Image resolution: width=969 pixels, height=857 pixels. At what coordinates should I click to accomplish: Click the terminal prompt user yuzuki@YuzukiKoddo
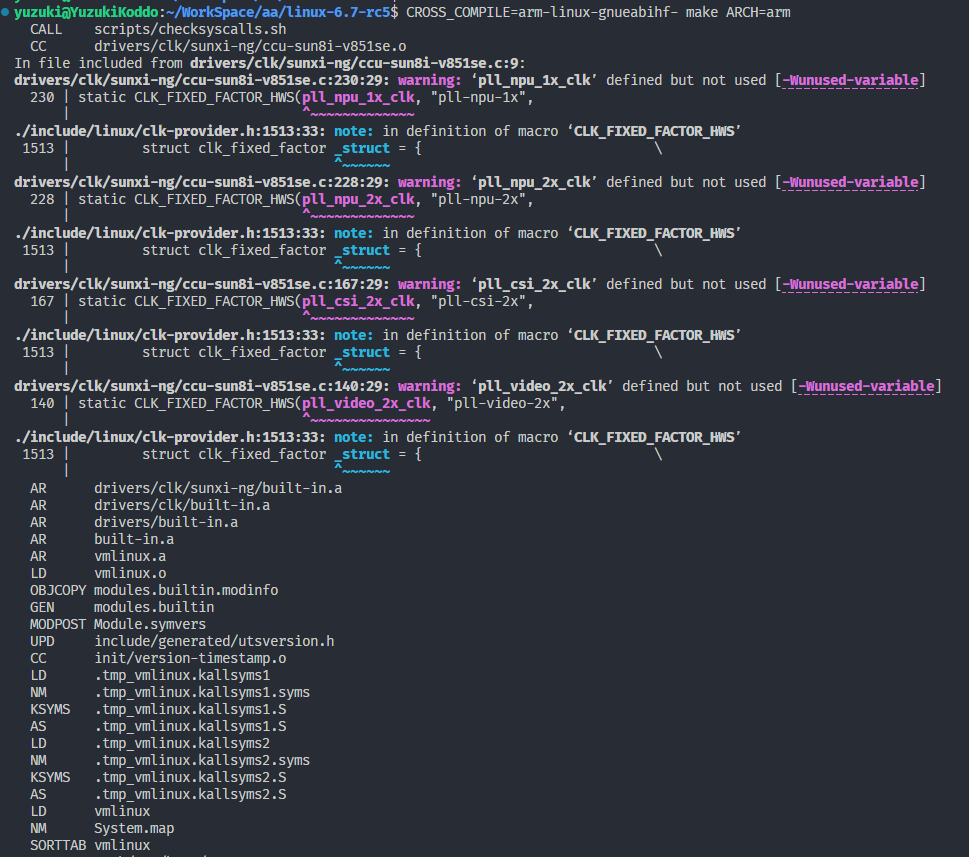pos(76,12)
